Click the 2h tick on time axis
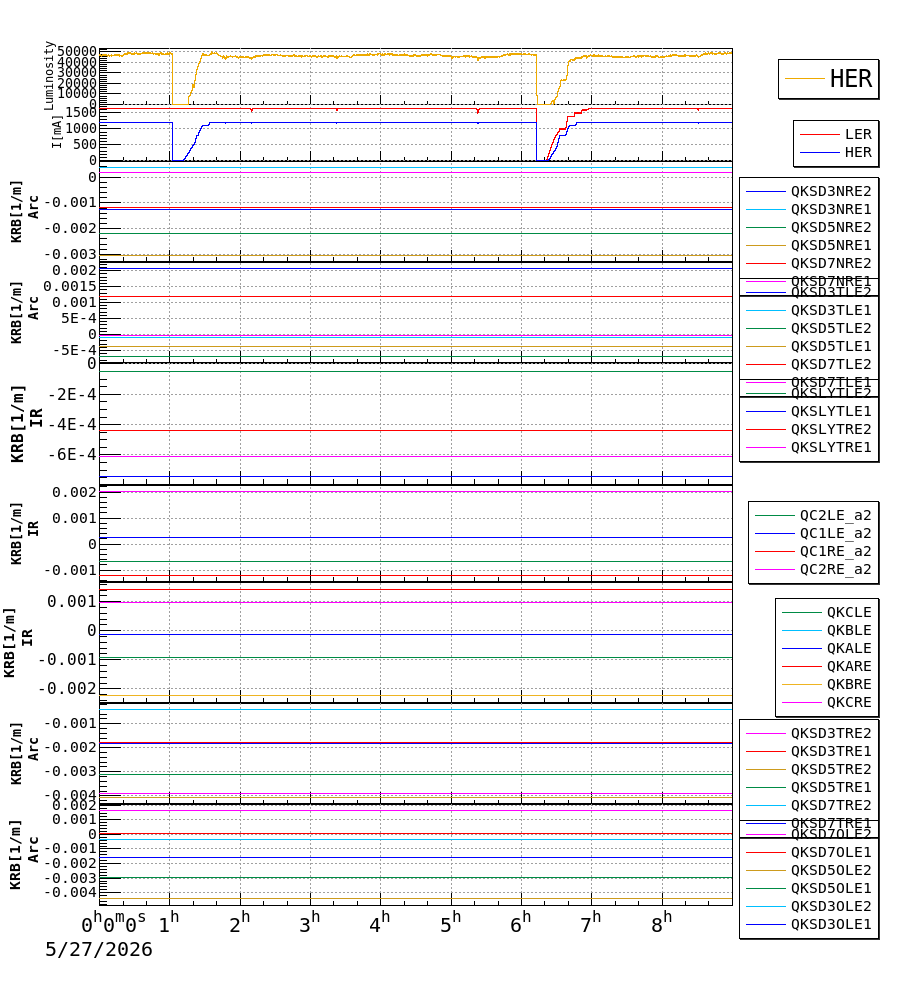This screenshot has height=984, width=900. [240, 922]
